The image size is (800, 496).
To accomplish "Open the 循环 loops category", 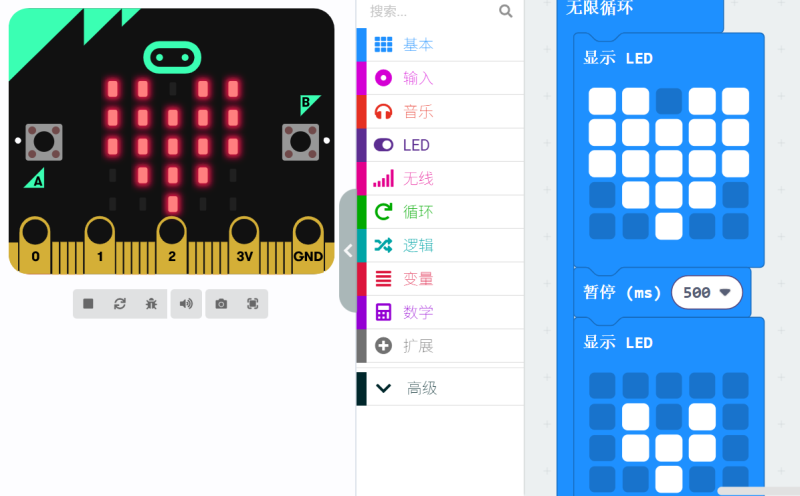I will tap(418, 212).
